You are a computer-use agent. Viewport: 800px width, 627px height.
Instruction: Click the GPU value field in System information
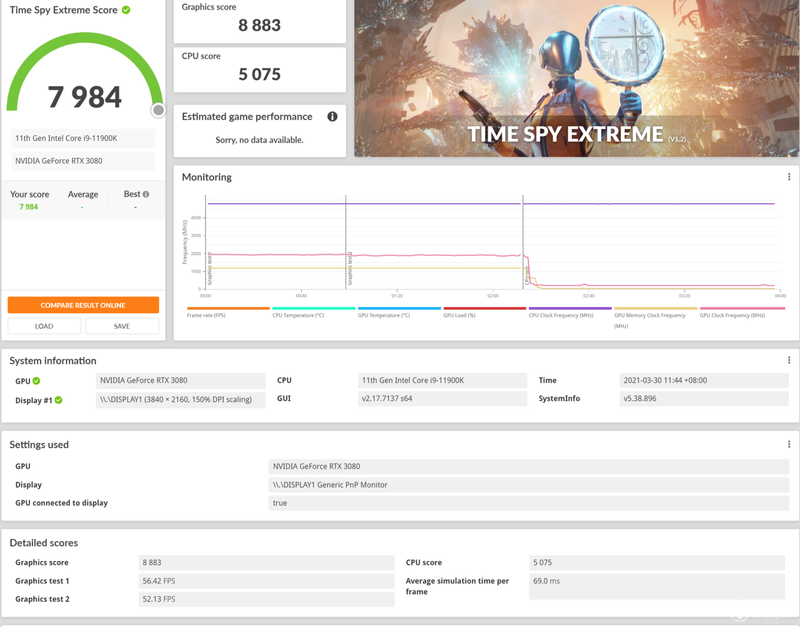(181, 381)
